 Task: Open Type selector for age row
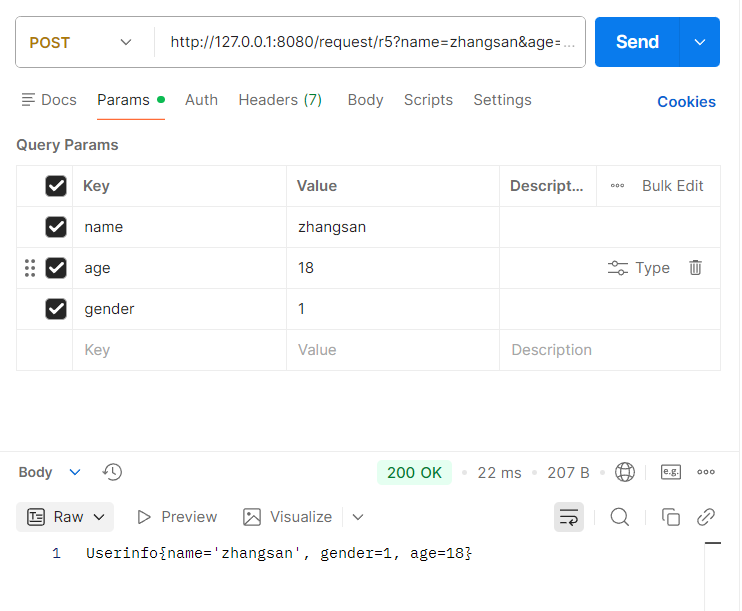click(638, 268)
